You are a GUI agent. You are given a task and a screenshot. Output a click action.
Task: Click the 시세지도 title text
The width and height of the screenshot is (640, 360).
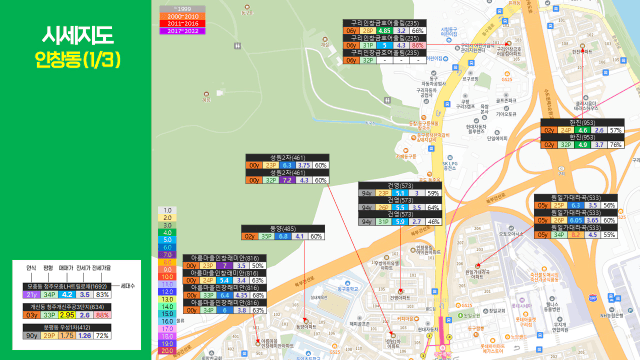coord(78,35)
